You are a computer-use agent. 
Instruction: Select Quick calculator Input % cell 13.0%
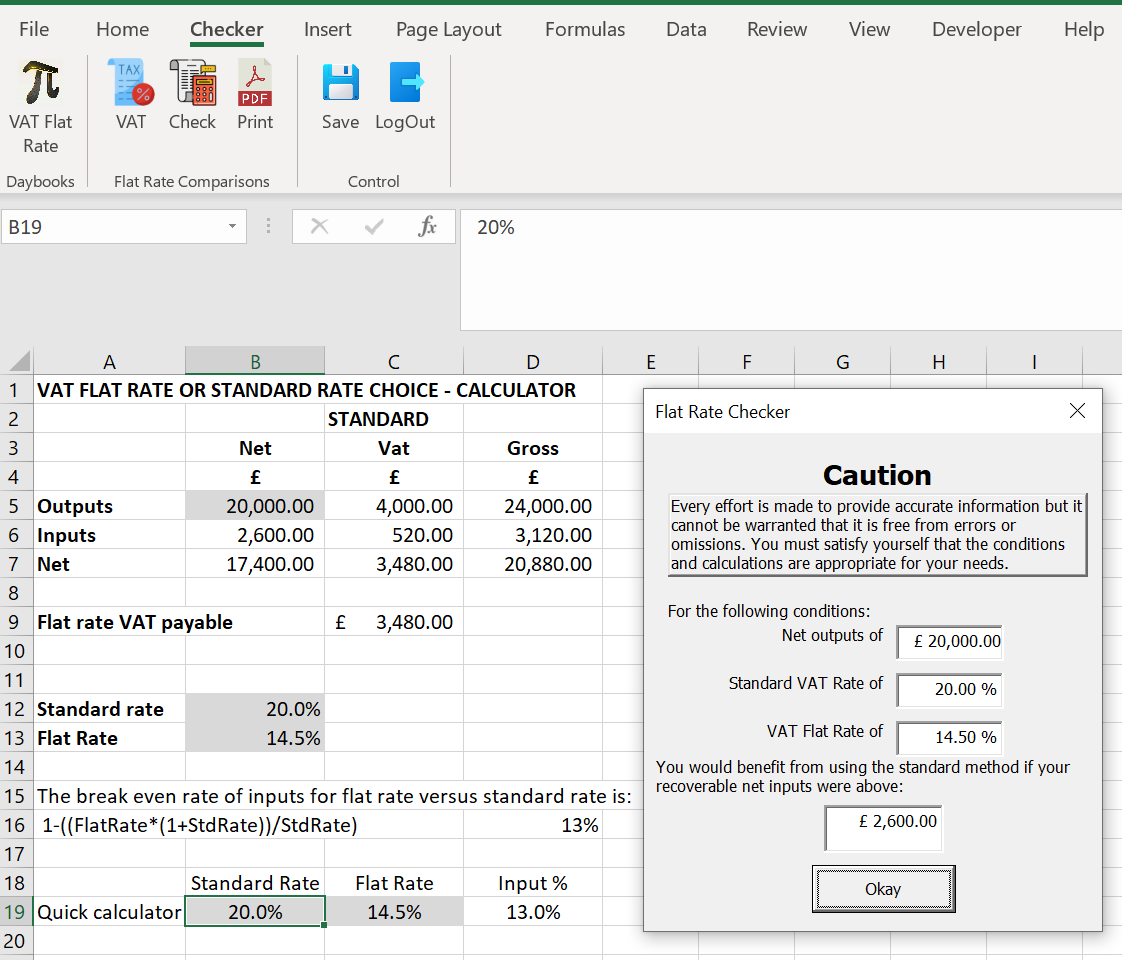pyautogui.click(x=533, y=912)
